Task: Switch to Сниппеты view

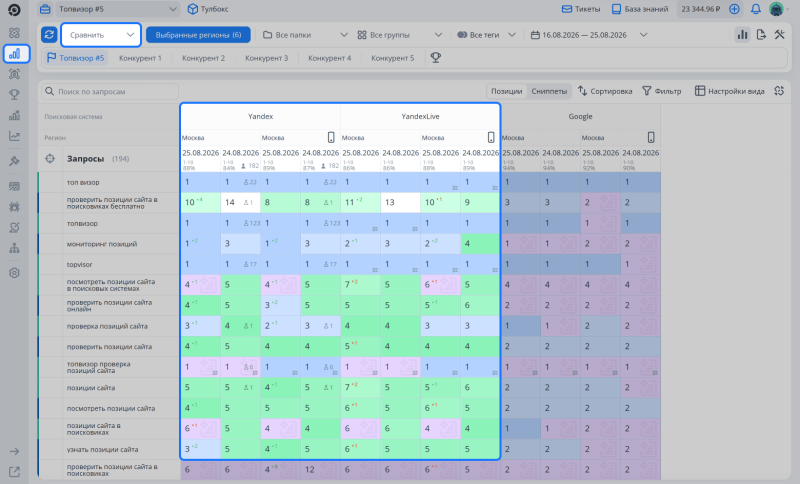Action: pos(549,91)
